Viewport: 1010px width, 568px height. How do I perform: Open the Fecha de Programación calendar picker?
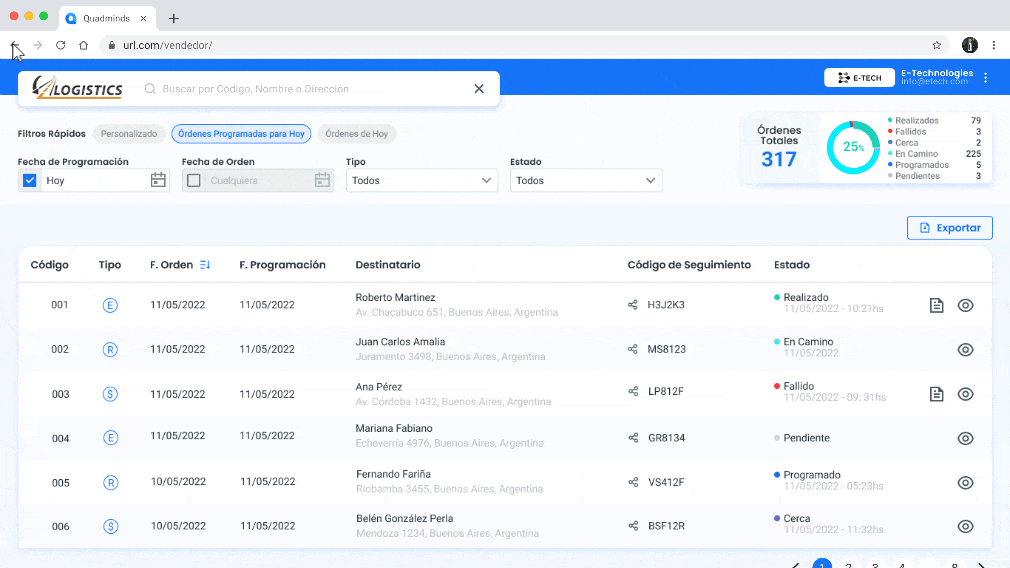(x=158, y=180)
